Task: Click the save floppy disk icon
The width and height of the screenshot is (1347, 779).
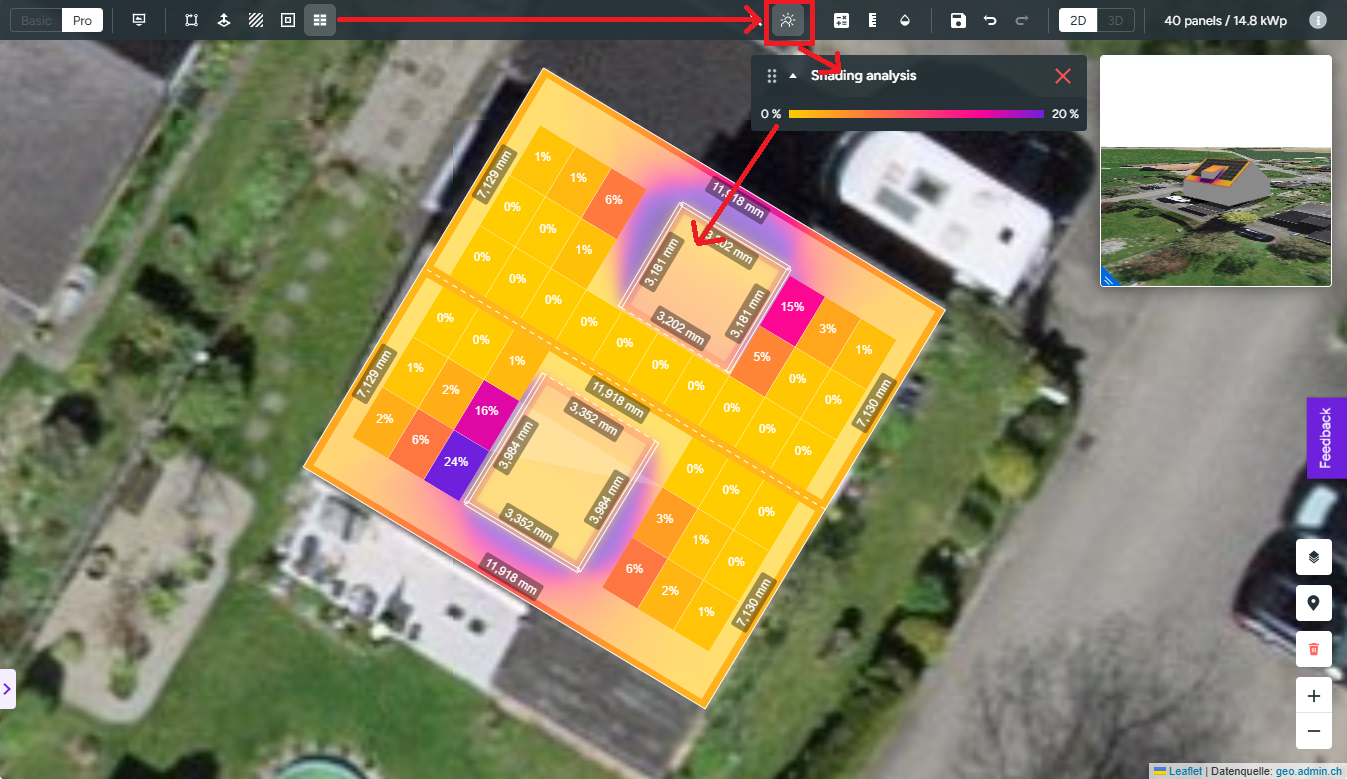Action: click(958, 20)
